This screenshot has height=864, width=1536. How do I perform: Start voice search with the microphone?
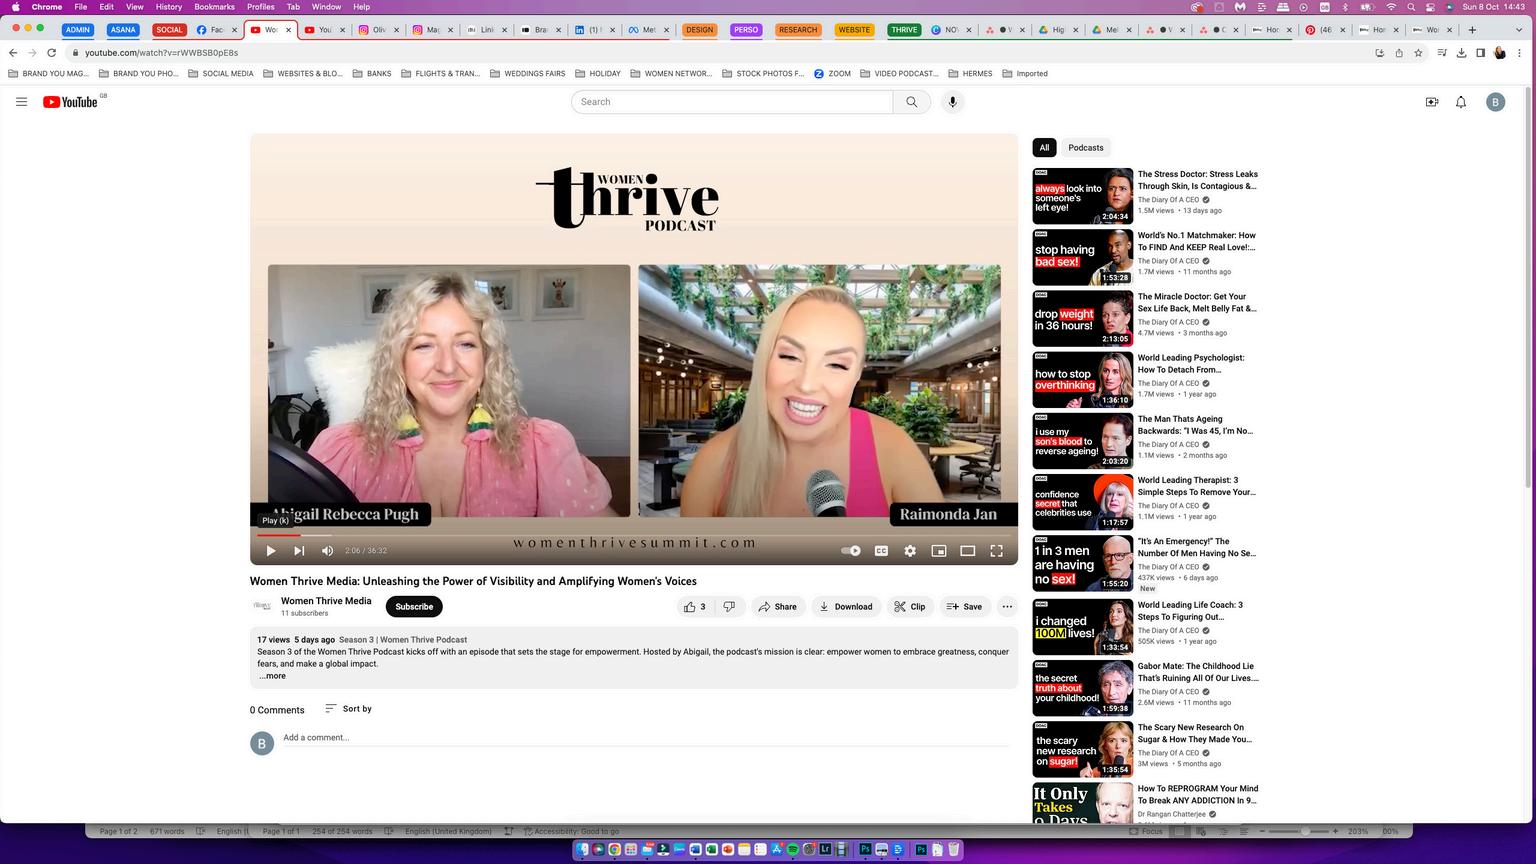[952, 102]
